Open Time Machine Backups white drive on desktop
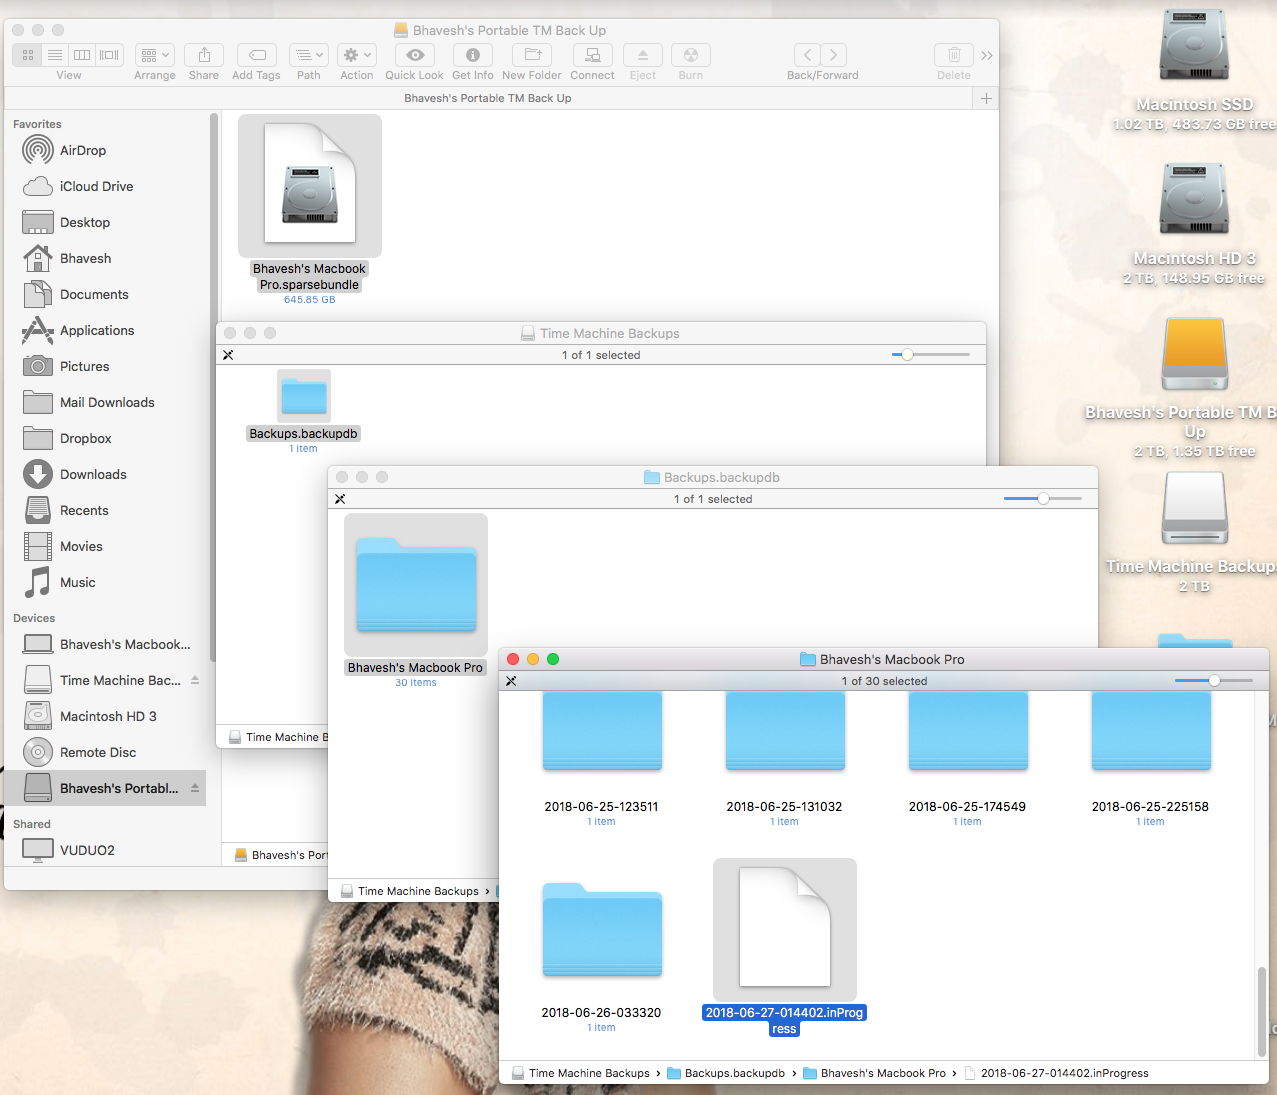The height and width of the screenshot is (1095, 1277). tap(1194, 508)
